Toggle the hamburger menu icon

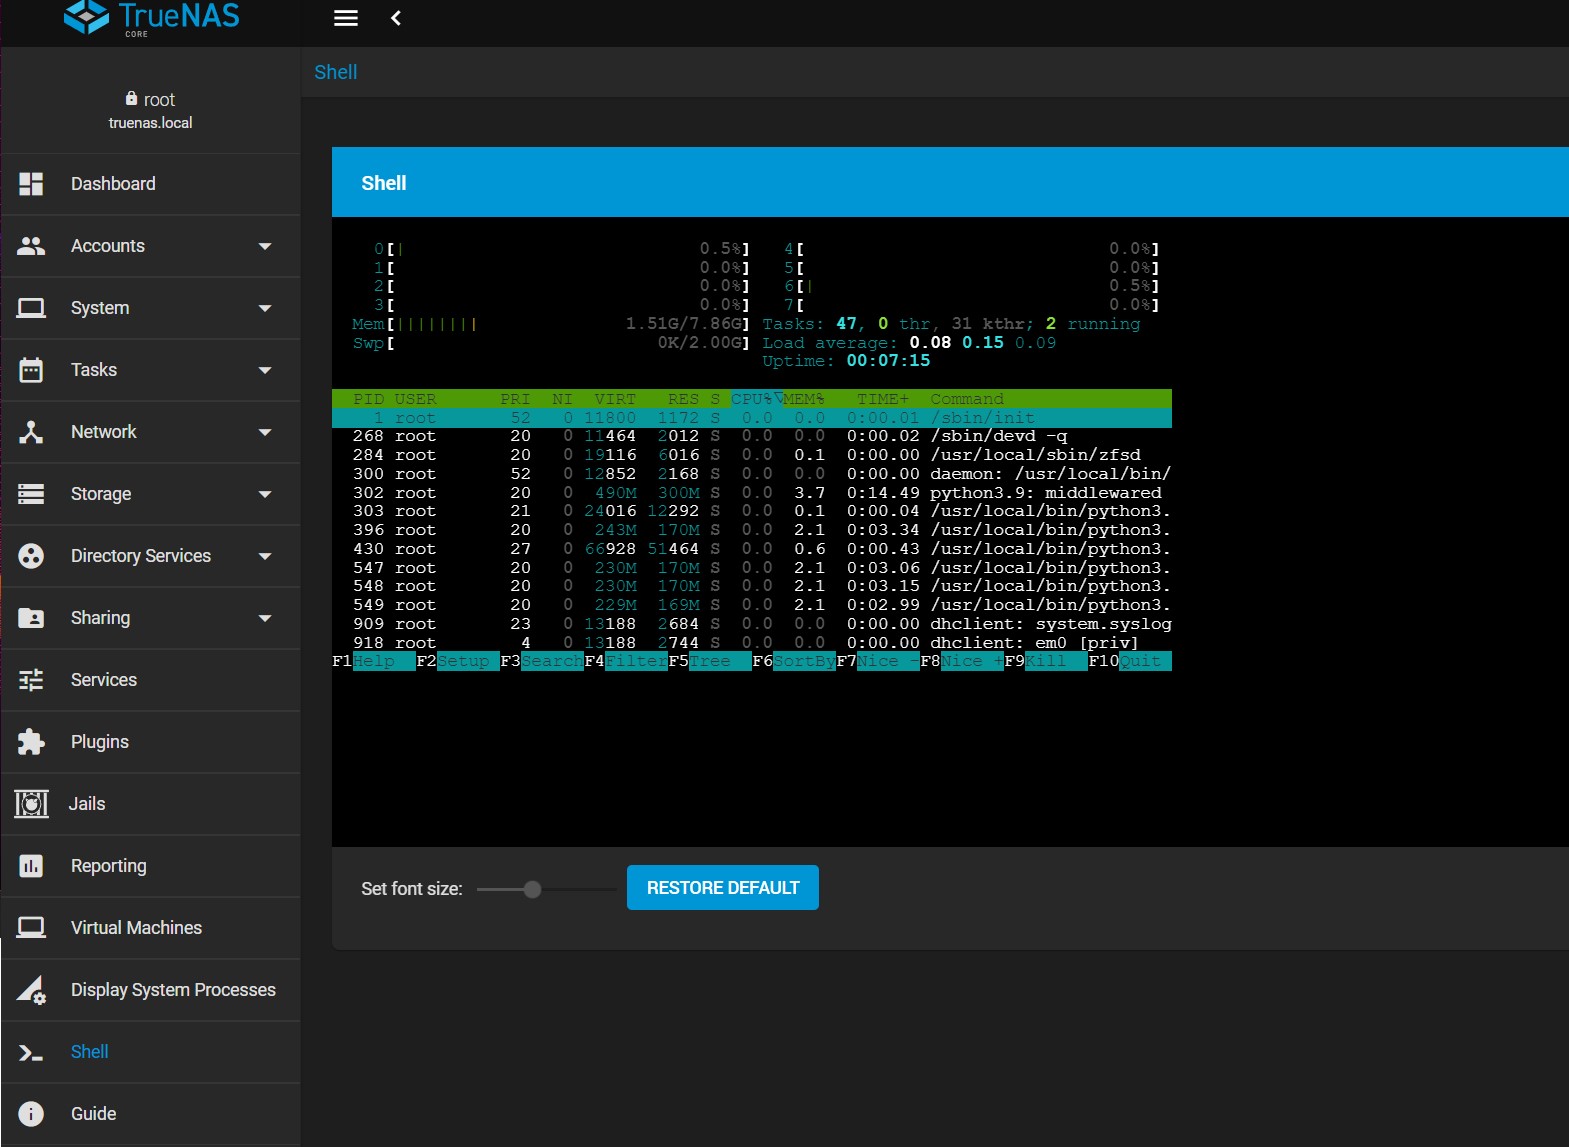[x=346, y=18]
